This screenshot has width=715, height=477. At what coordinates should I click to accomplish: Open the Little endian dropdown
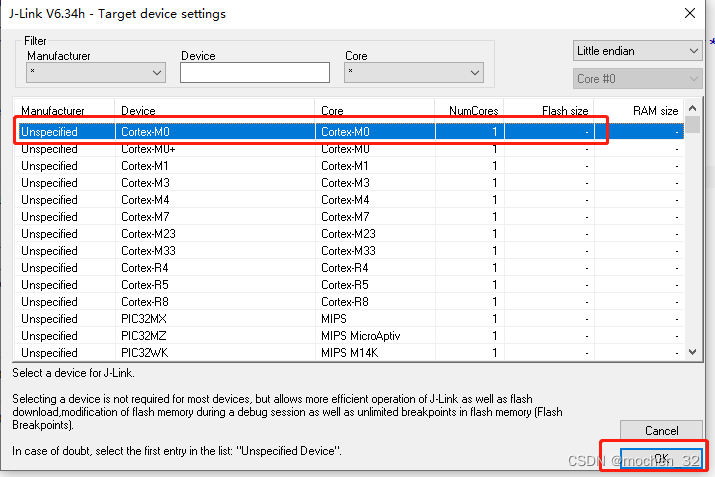[637, 51]
